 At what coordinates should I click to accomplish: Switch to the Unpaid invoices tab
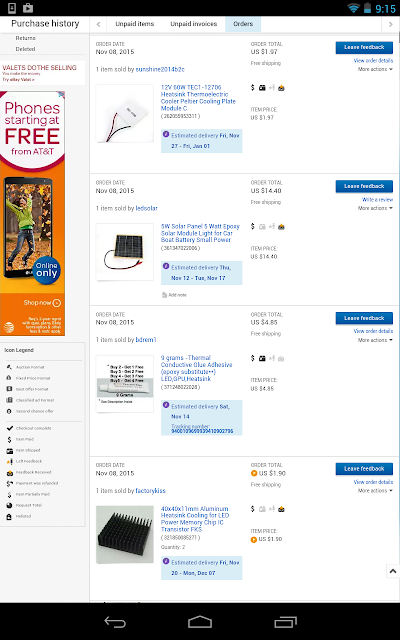pyautogui.click(x=193, y=24)
